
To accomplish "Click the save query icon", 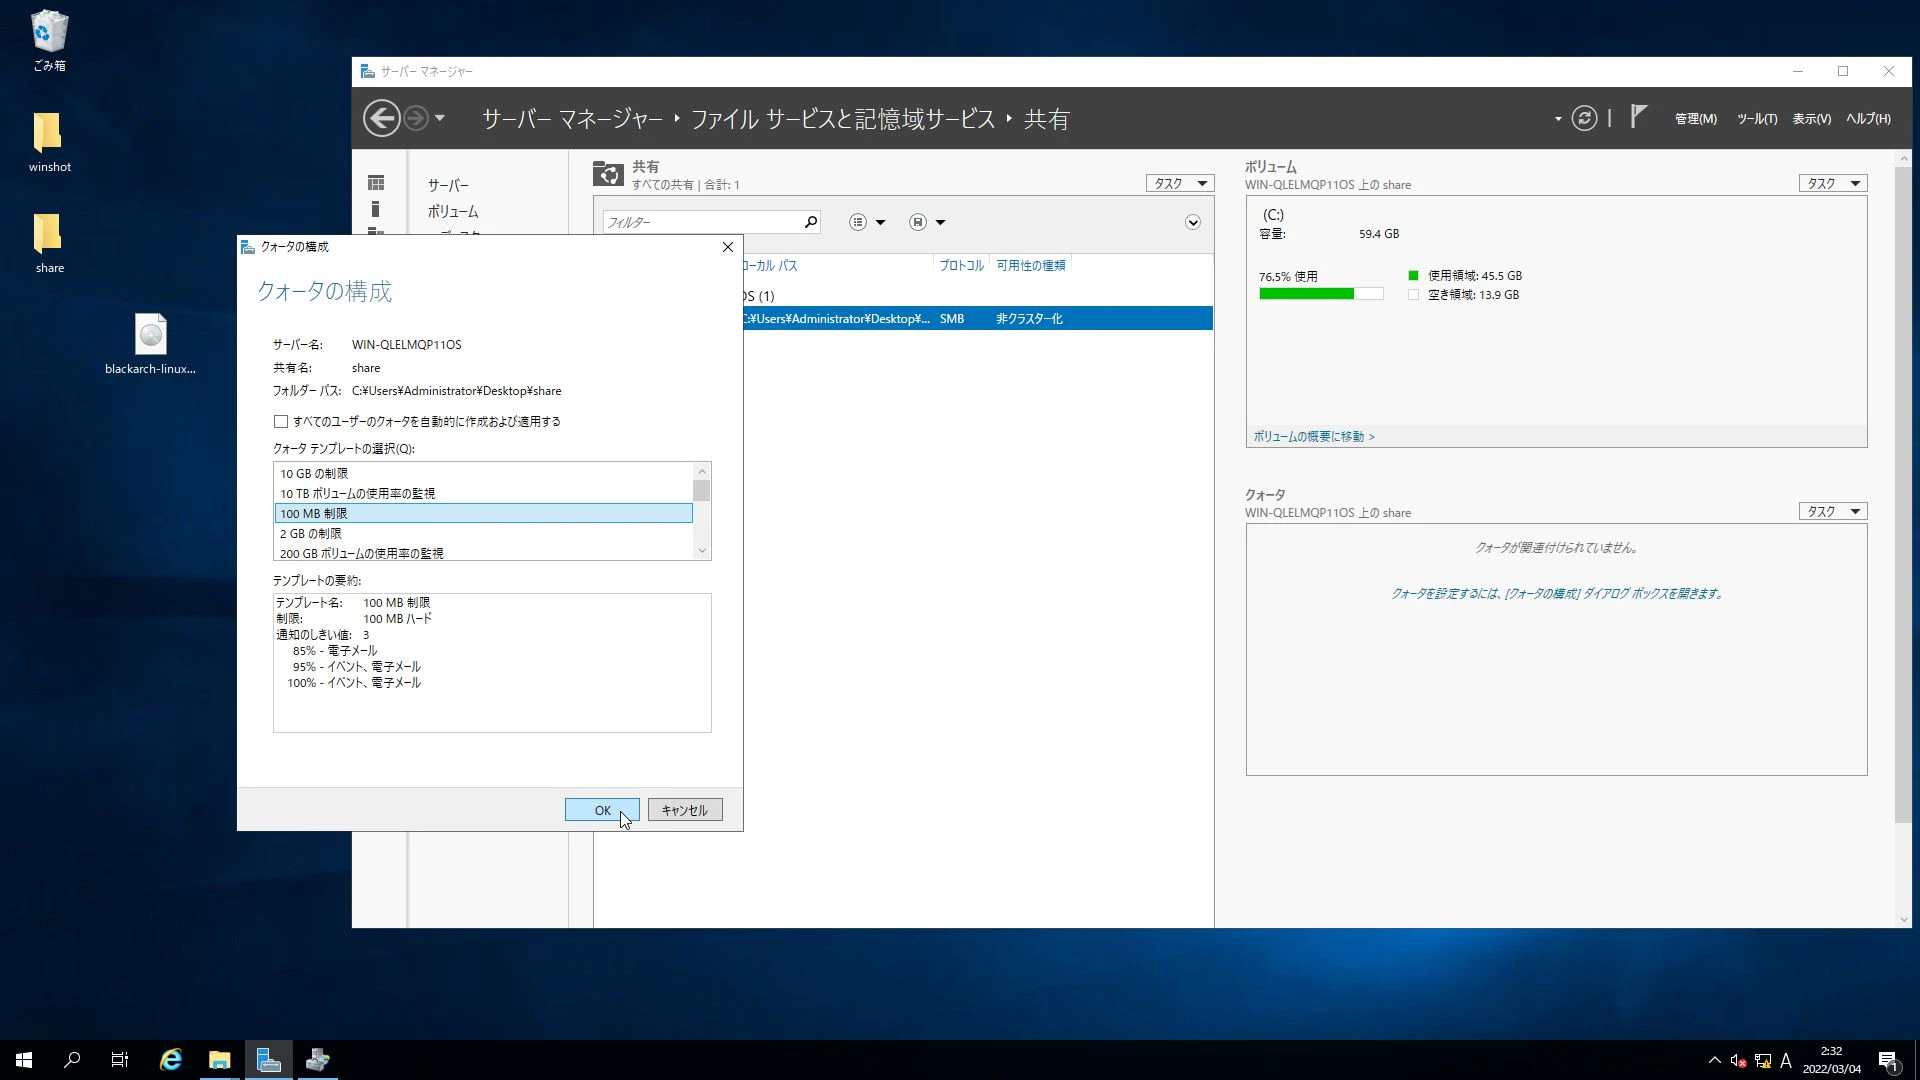I will coord(918,222).
